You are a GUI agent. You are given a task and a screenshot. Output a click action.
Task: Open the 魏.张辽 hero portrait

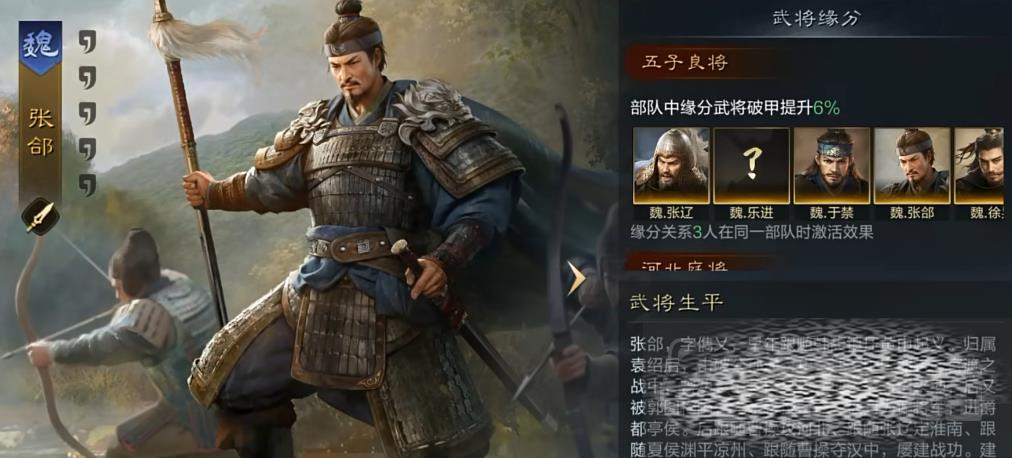(x=671, y=166)
